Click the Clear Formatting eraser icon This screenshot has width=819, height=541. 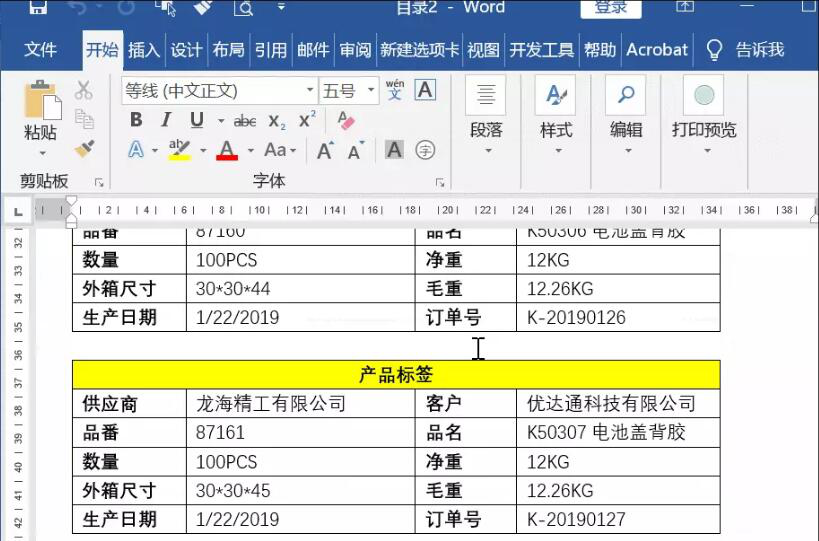point(345,121)
